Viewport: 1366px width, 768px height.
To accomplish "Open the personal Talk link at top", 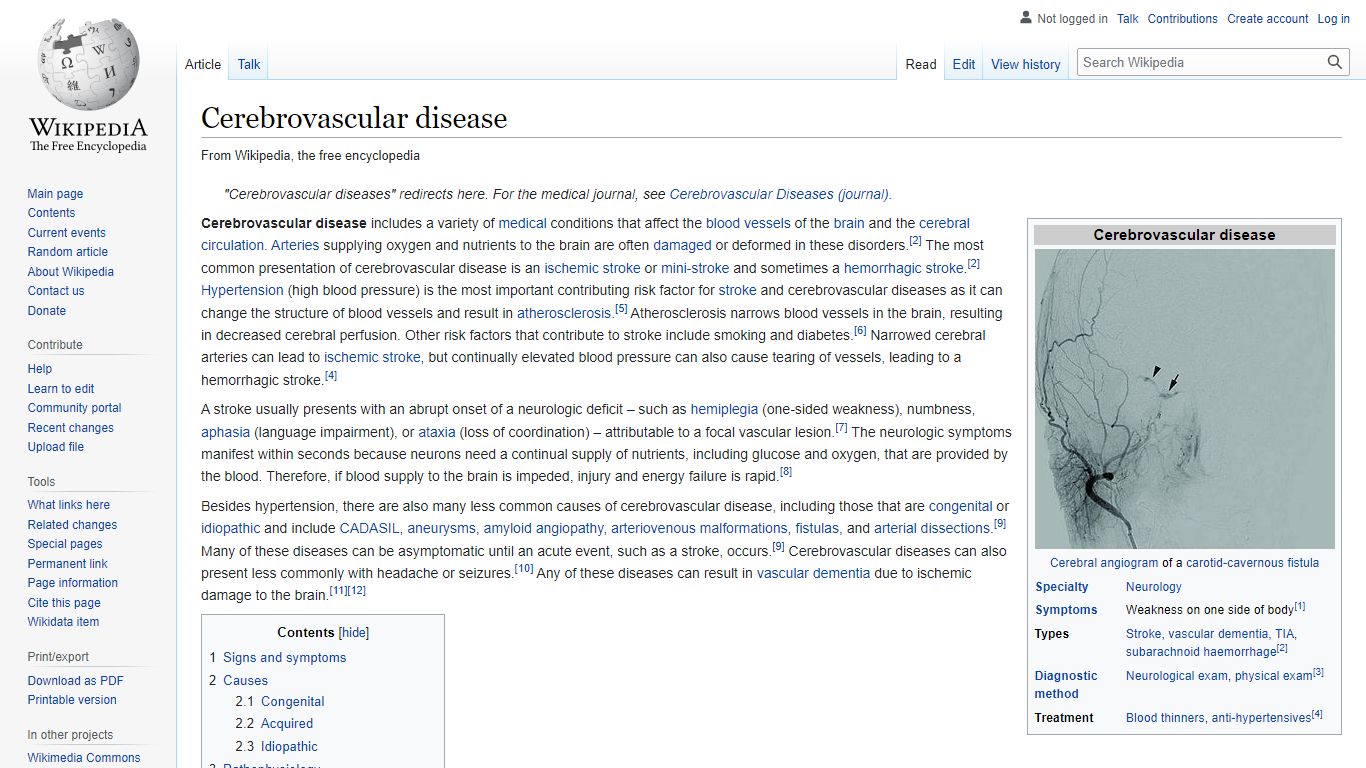I will [1128, 19].
